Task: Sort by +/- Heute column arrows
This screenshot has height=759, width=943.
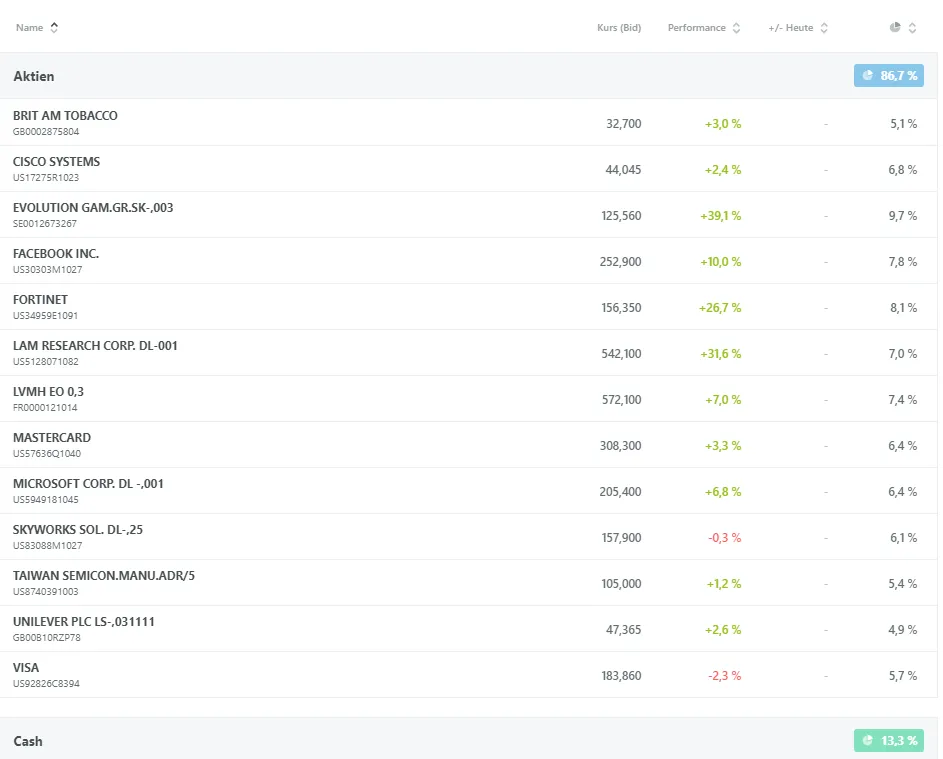Action: tap(824, 28)
